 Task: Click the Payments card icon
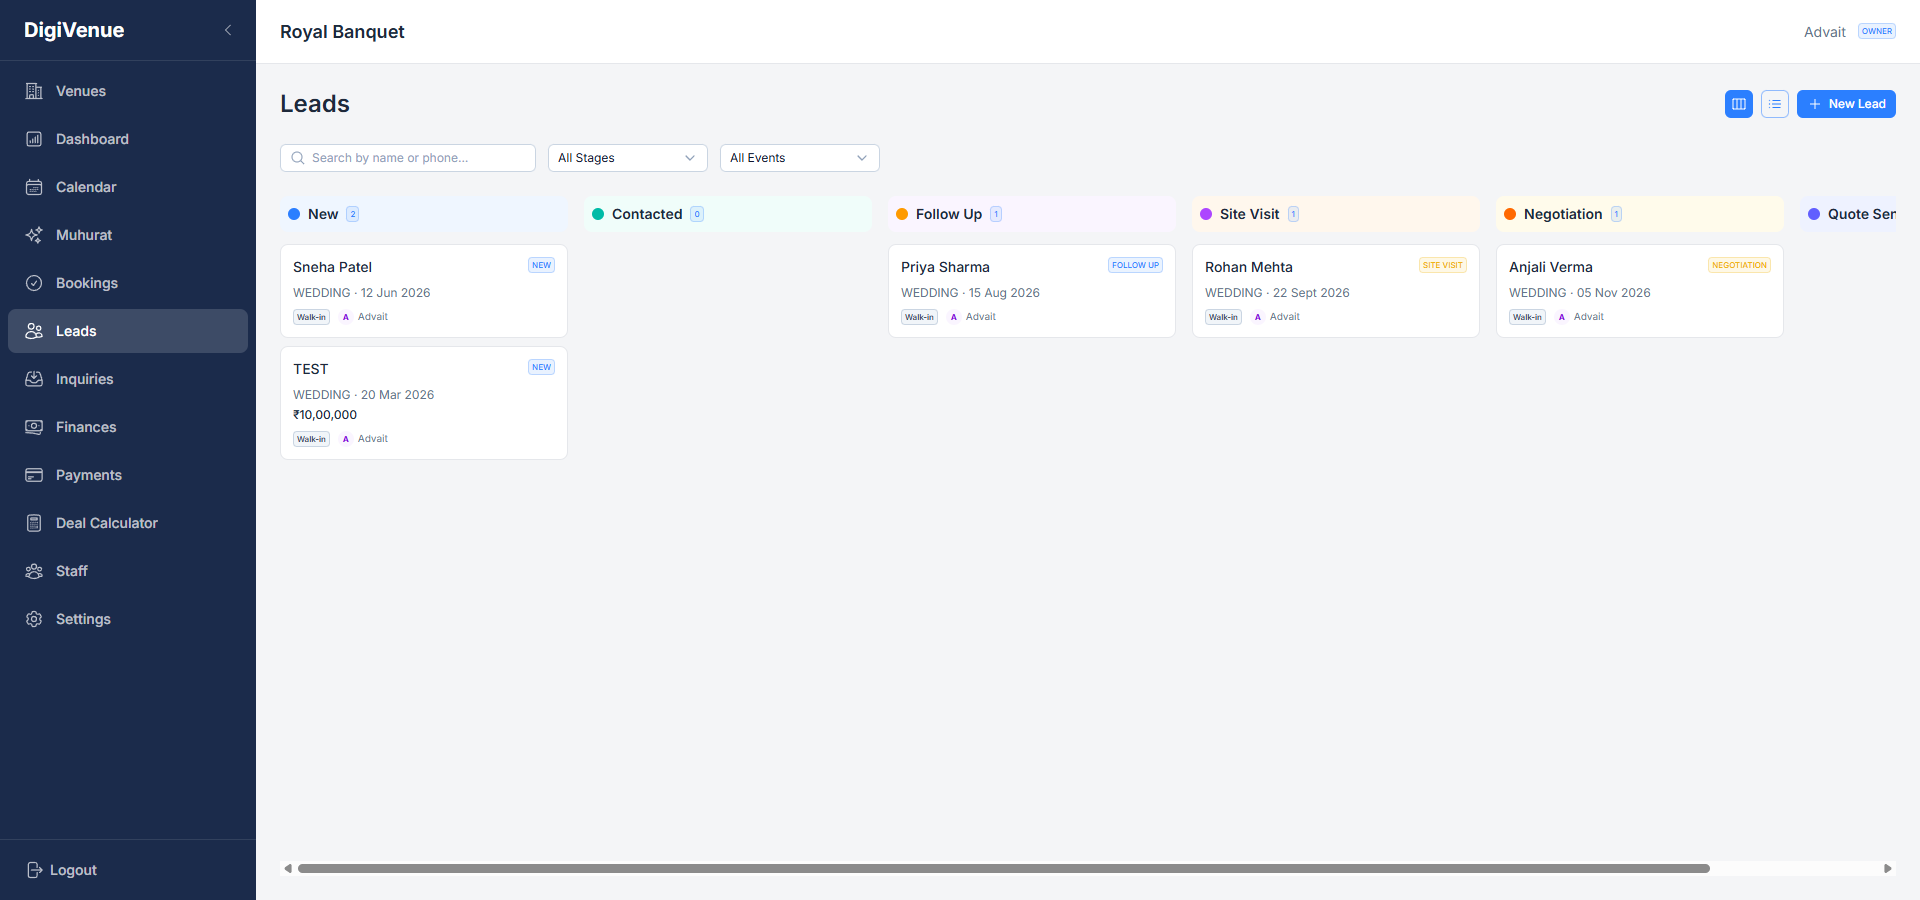pyautogui.click(x=34, y=475)
